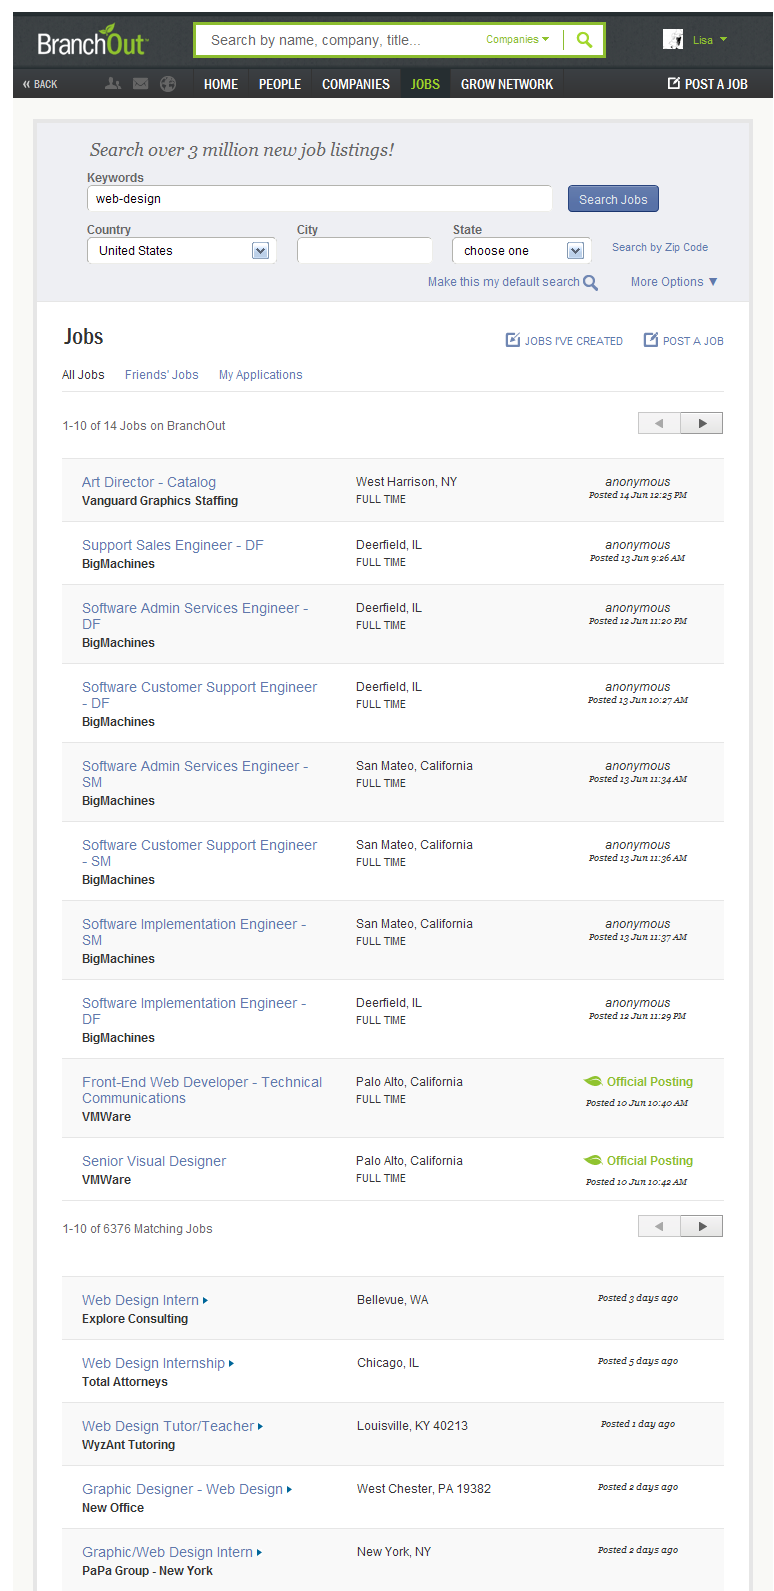Image resolution: width=774 pixels, height=1591 pixels.
Task: Open the JOBS navigation tab
Action: pyautogui.click(x=425, y=84)
